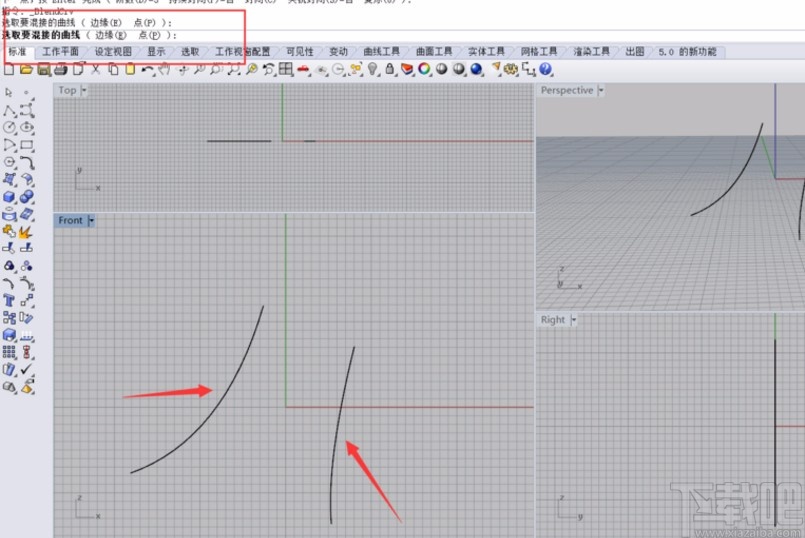Open the 出图 tab
Image resolution: width=805 pixels, height=538 pixels.
coord(635,52)
